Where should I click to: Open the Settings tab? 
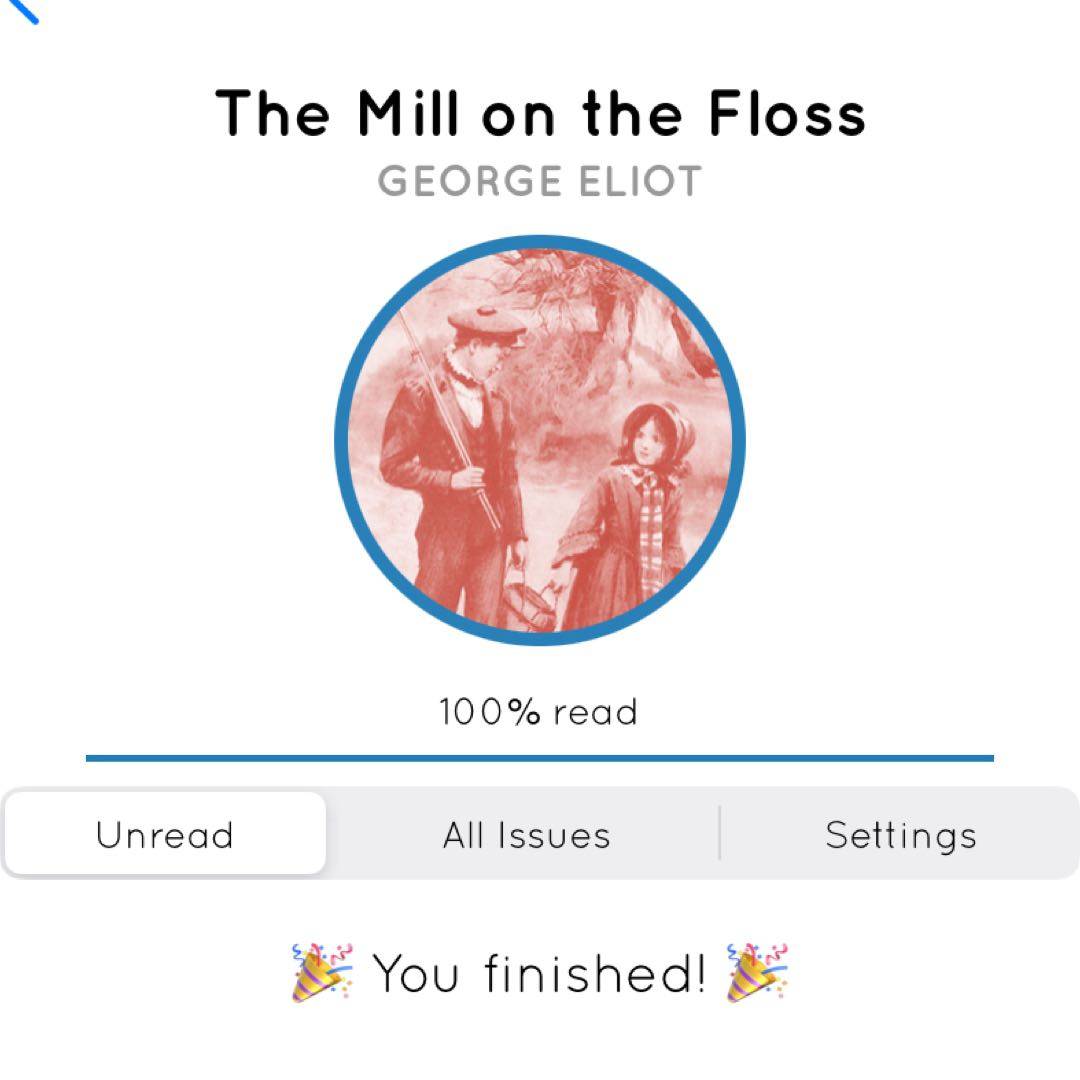pos(900,834)
